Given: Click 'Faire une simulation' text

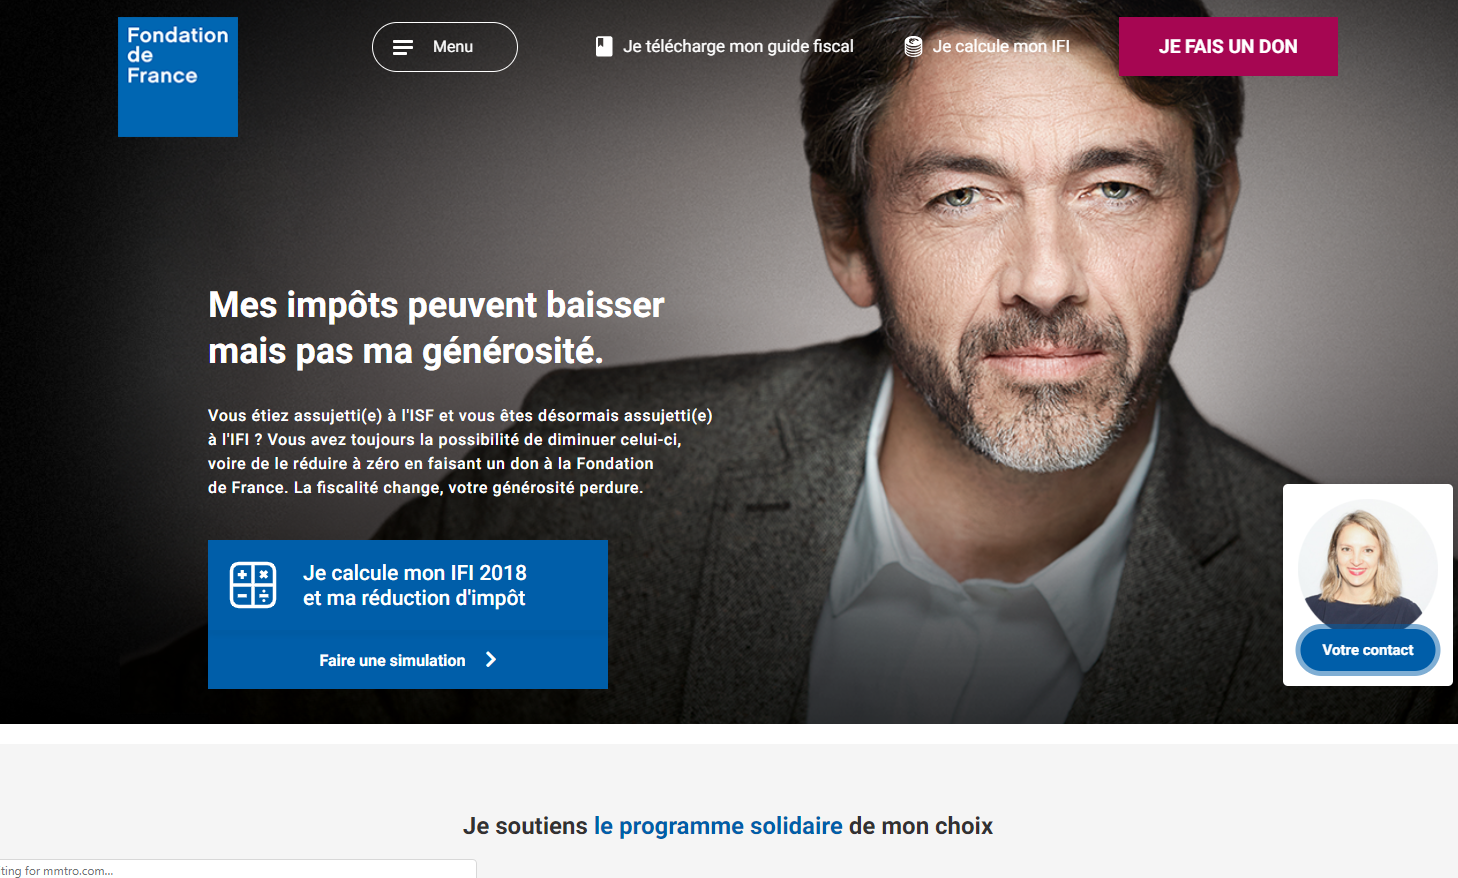Looking at the screenshot, I should (x=392, y=660).
